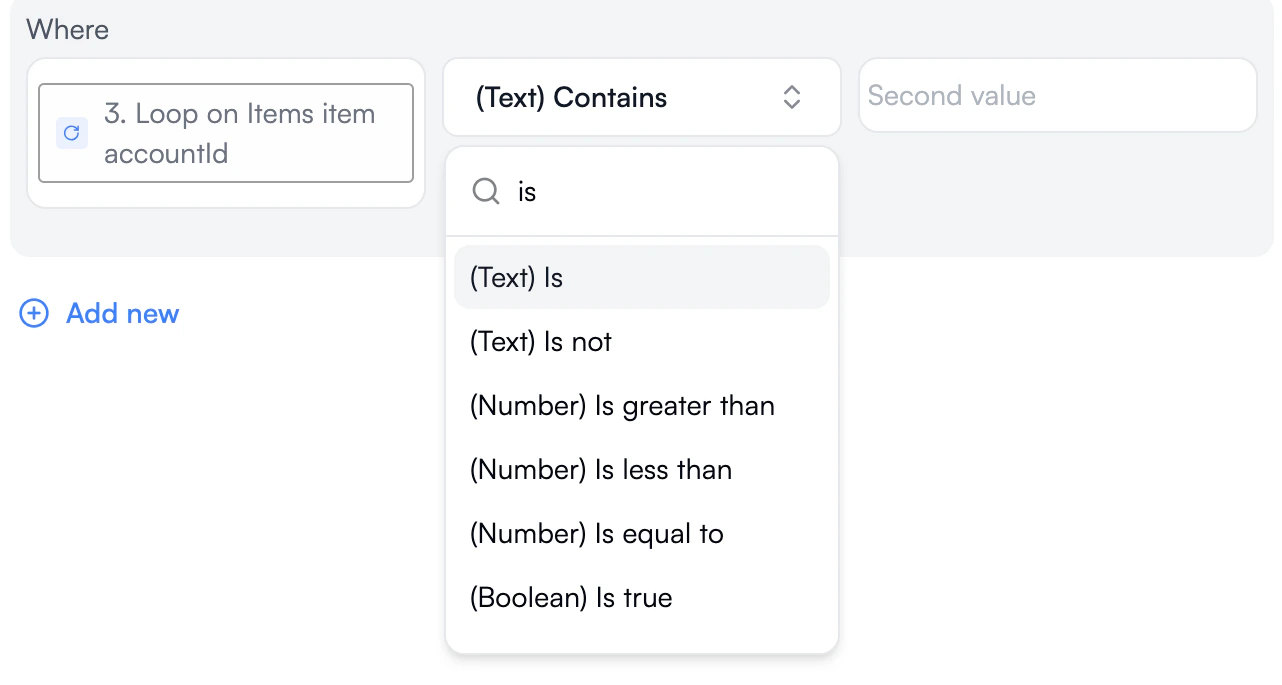This screenshot has width=1282, height=685.
Task: Click the Add new link
Action: [x=122, y=314]
